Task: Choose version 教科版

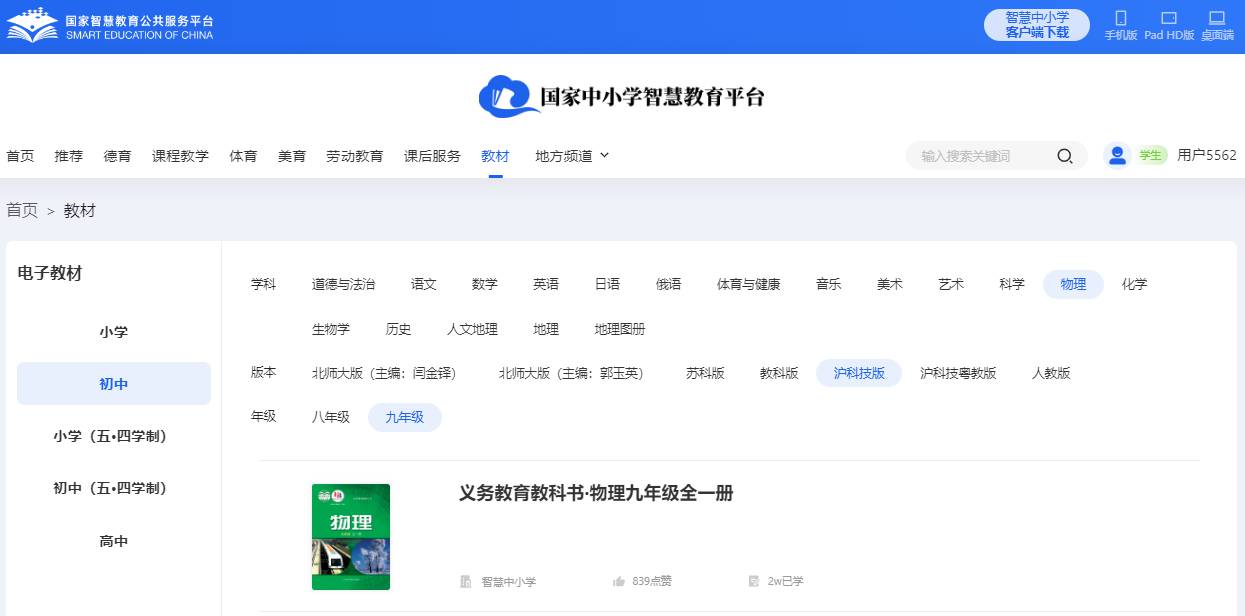Action: point(779,373)
